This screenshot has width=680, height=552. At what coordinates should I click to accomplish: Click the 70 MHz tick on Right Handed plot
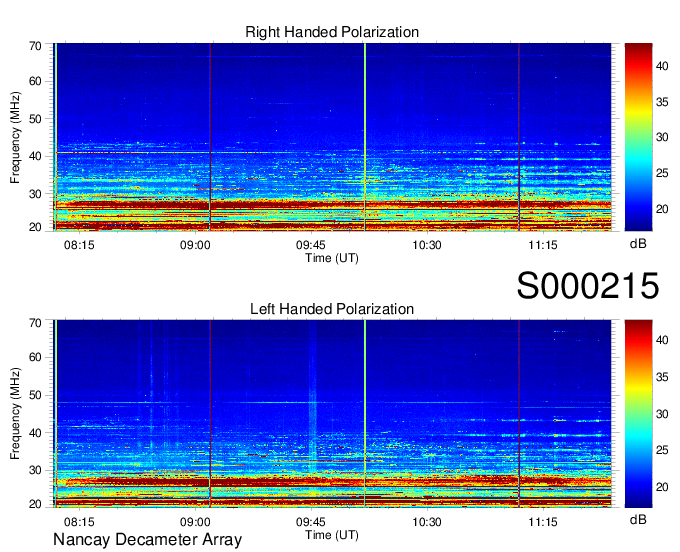(36, 46)
